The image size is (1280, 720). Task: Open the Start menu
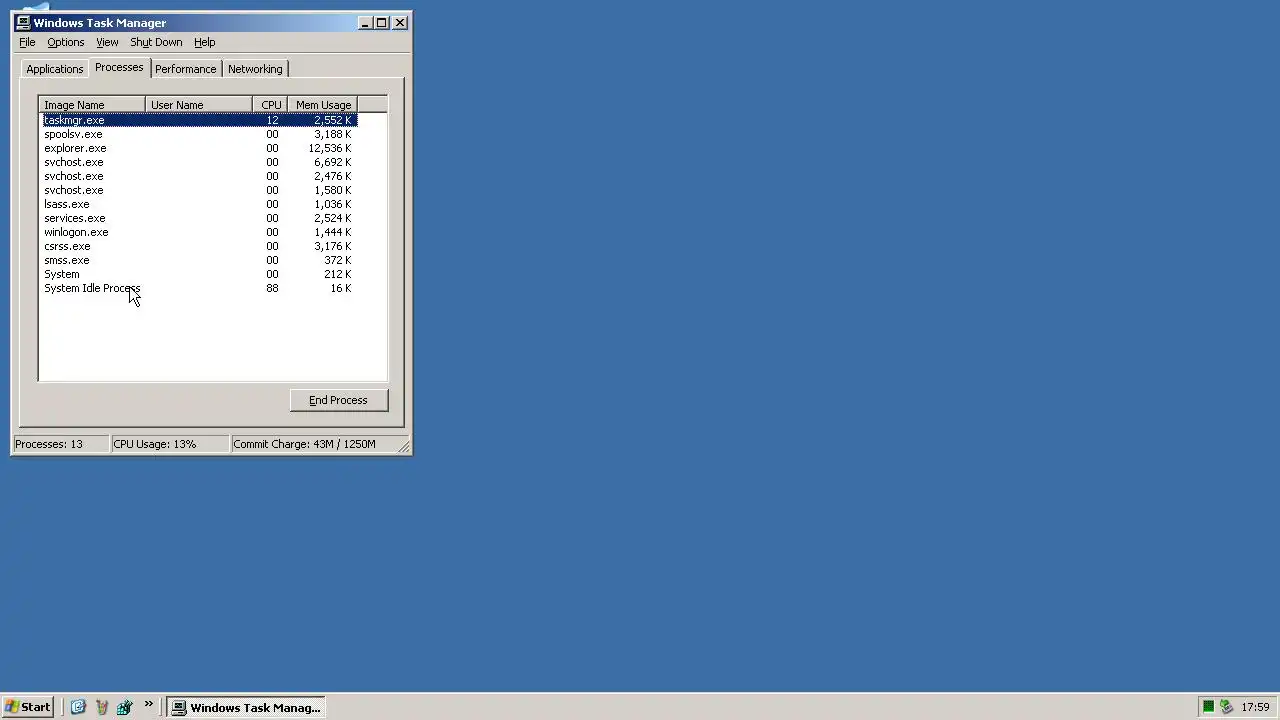28,707
